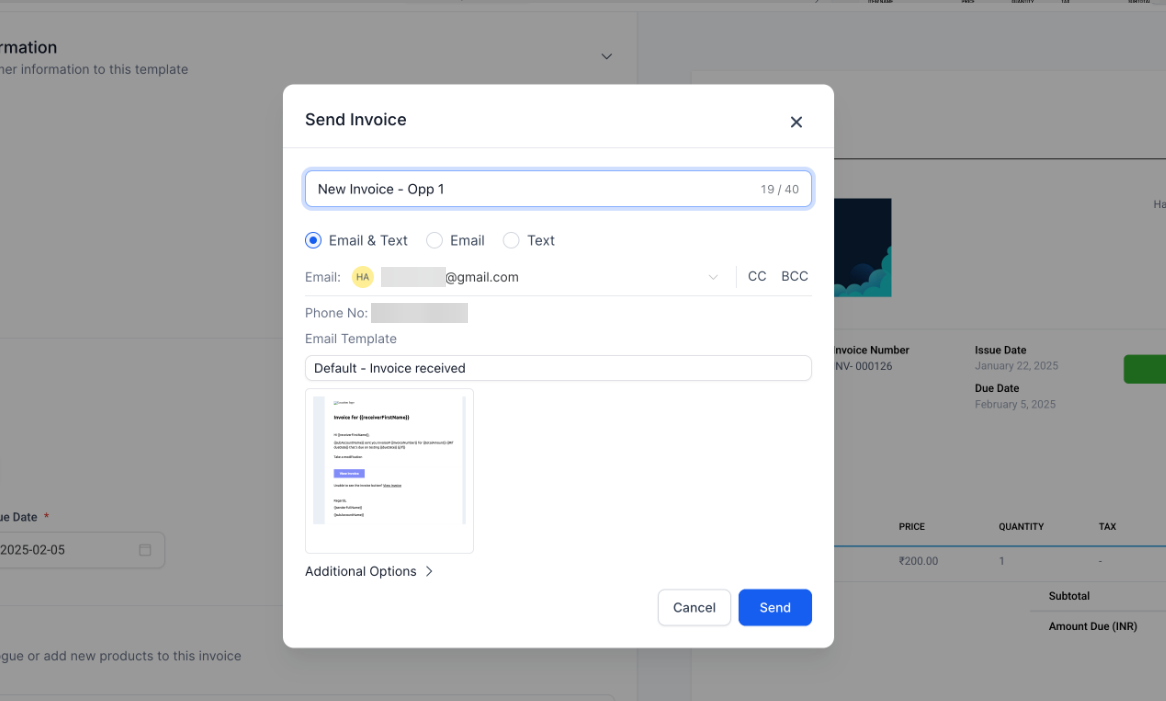
Task: Edit the invoice name field
Action: [x=558, y=189]
